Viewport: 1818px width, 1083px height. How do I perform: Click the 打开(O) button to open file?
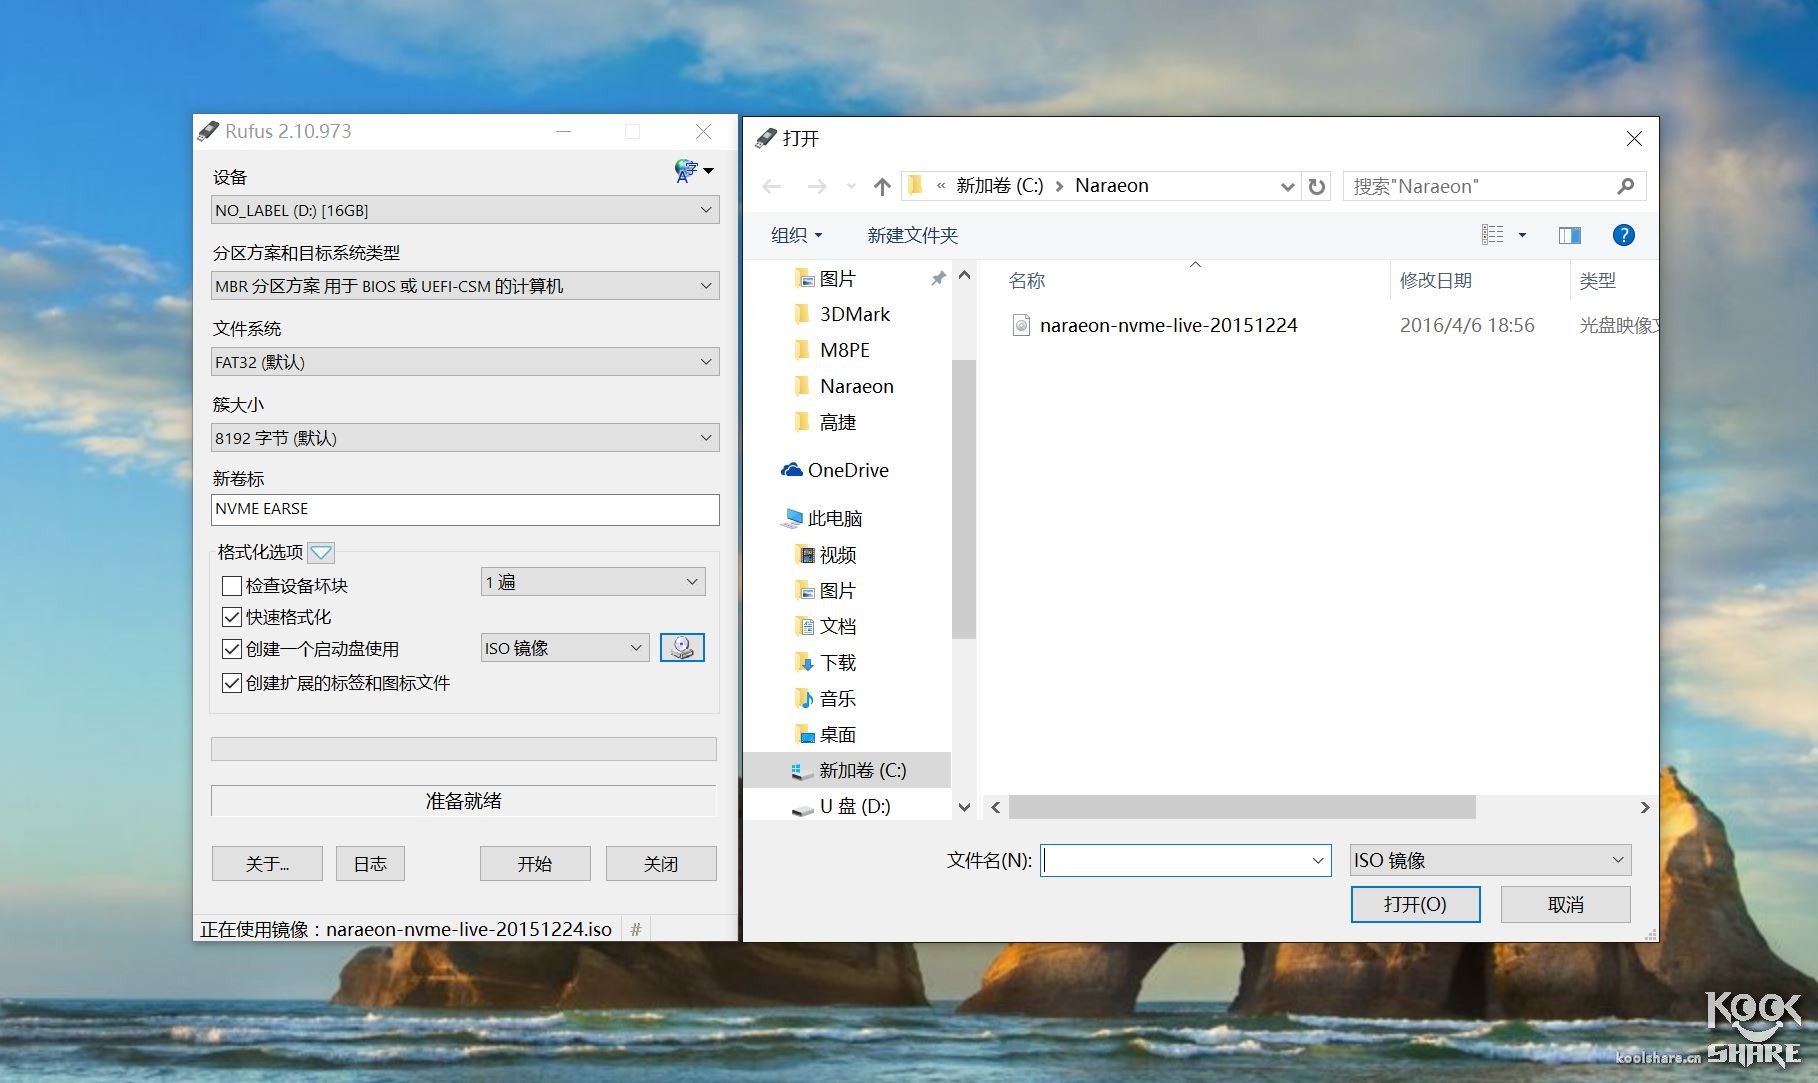pos(1415,903)
